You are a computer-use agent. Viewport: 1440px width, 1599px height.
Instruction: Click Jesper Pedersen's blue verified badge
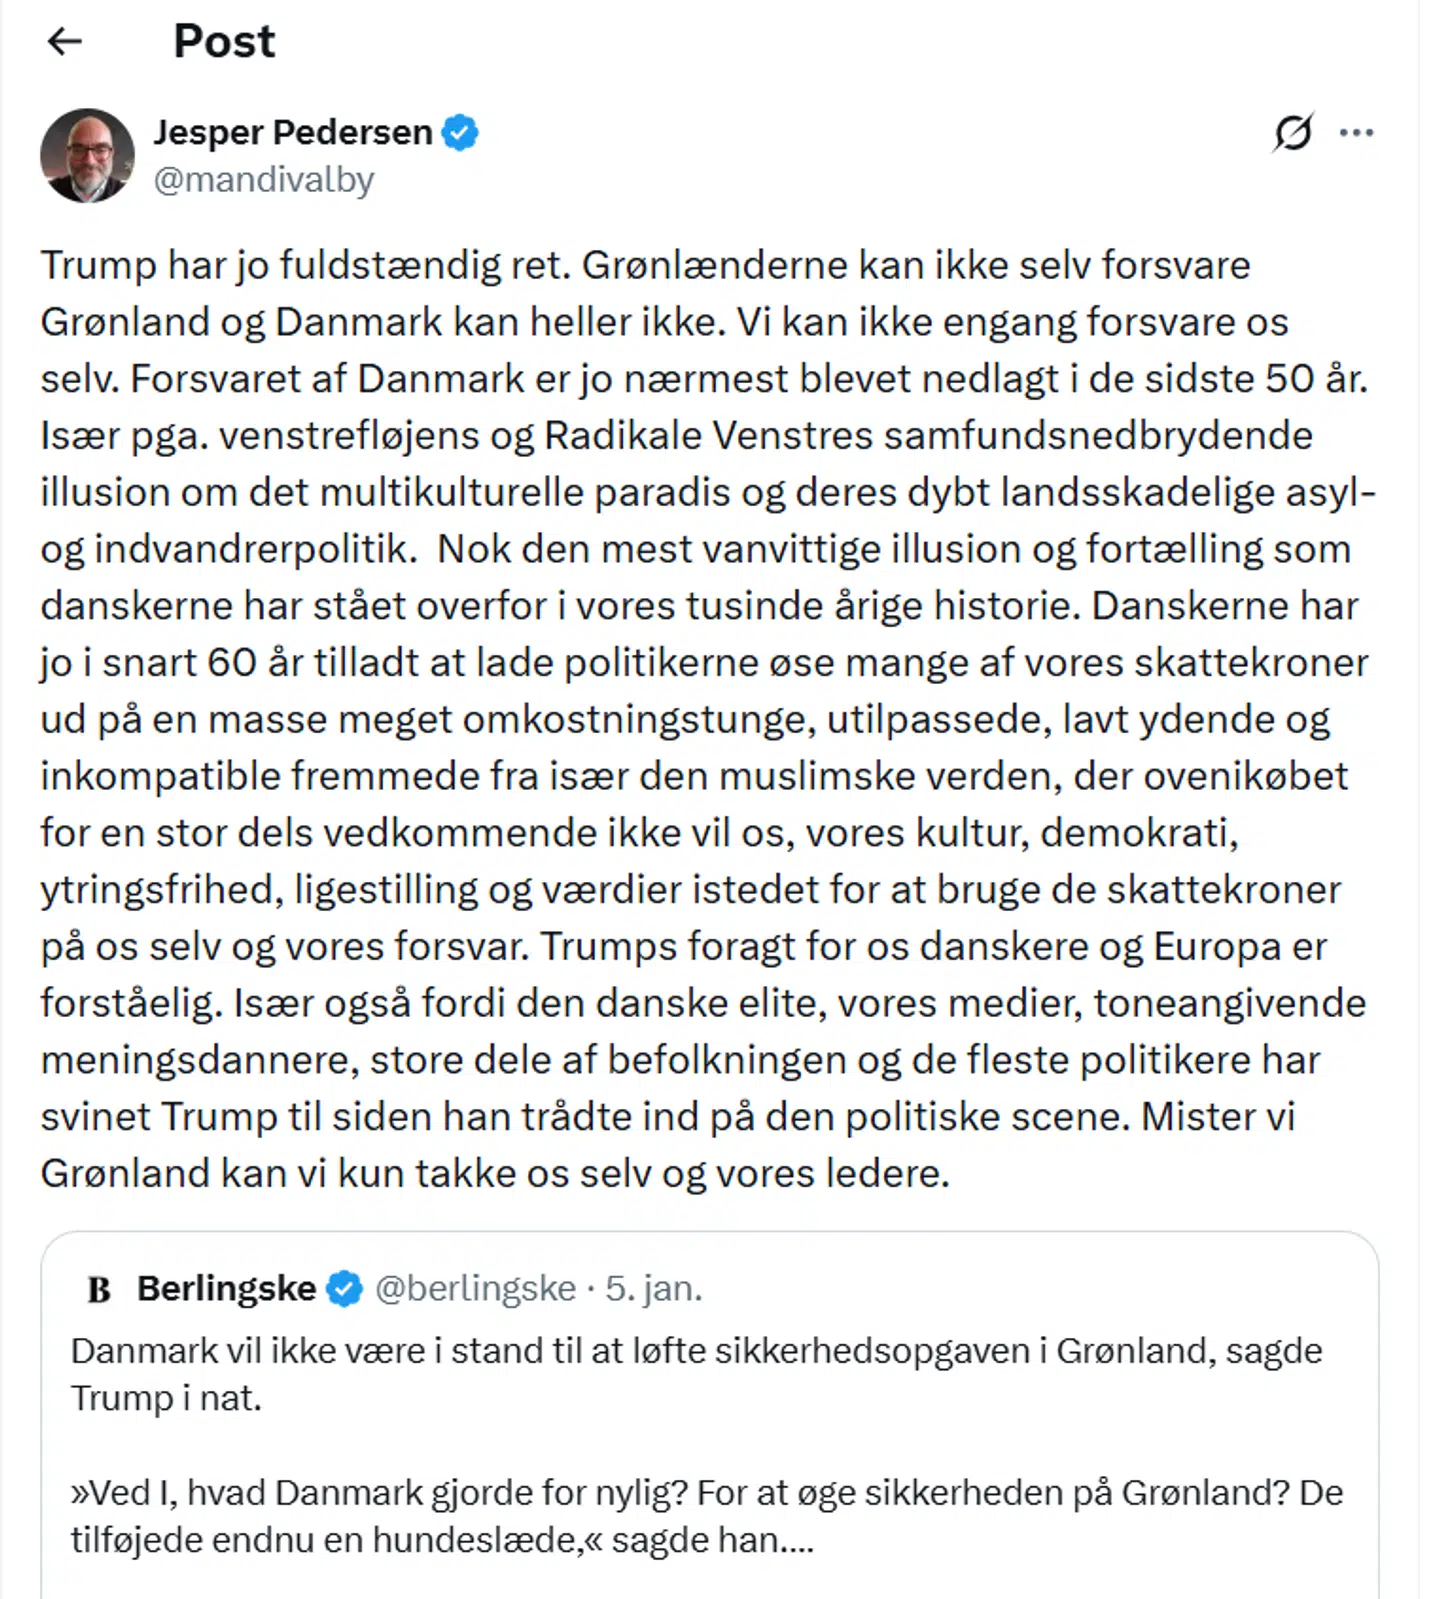point(461,131)
